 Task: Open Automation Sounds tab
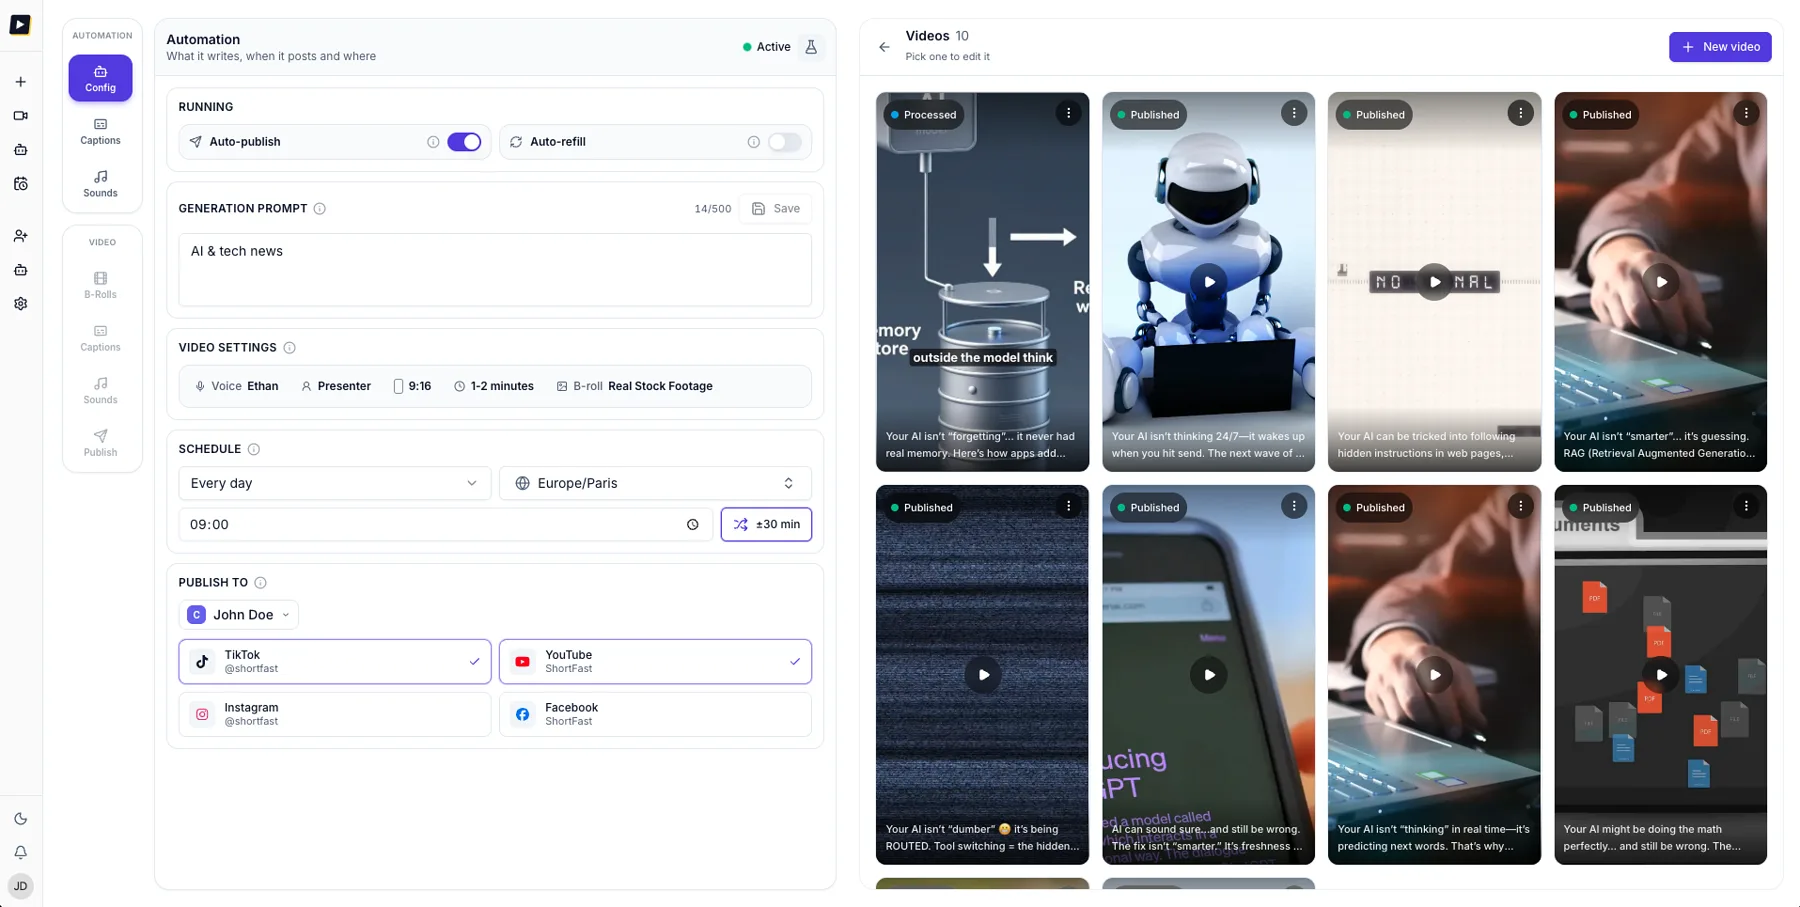point(100,184)
